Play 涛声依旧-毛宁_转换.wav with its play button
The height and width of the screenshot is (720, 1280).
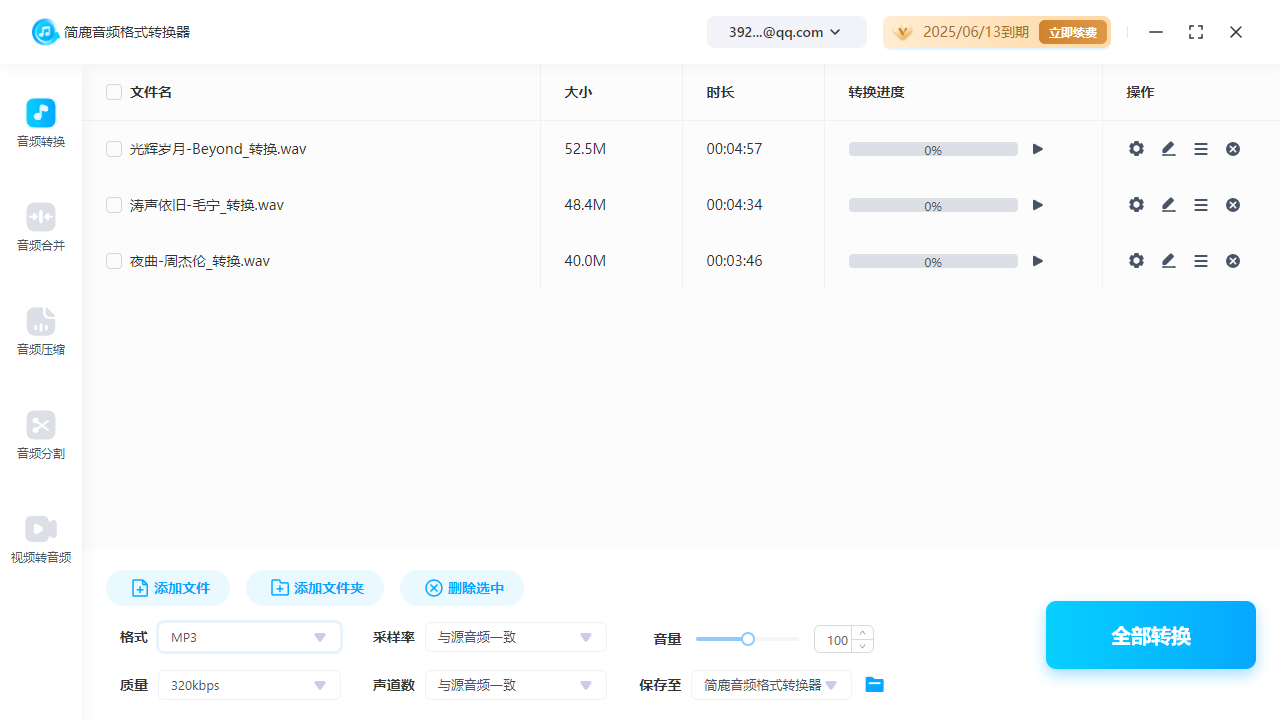pos(1037,204)
